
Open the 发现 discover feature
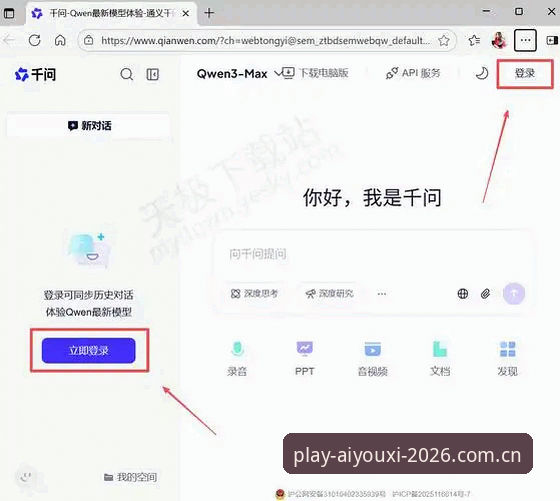(508, 359)
